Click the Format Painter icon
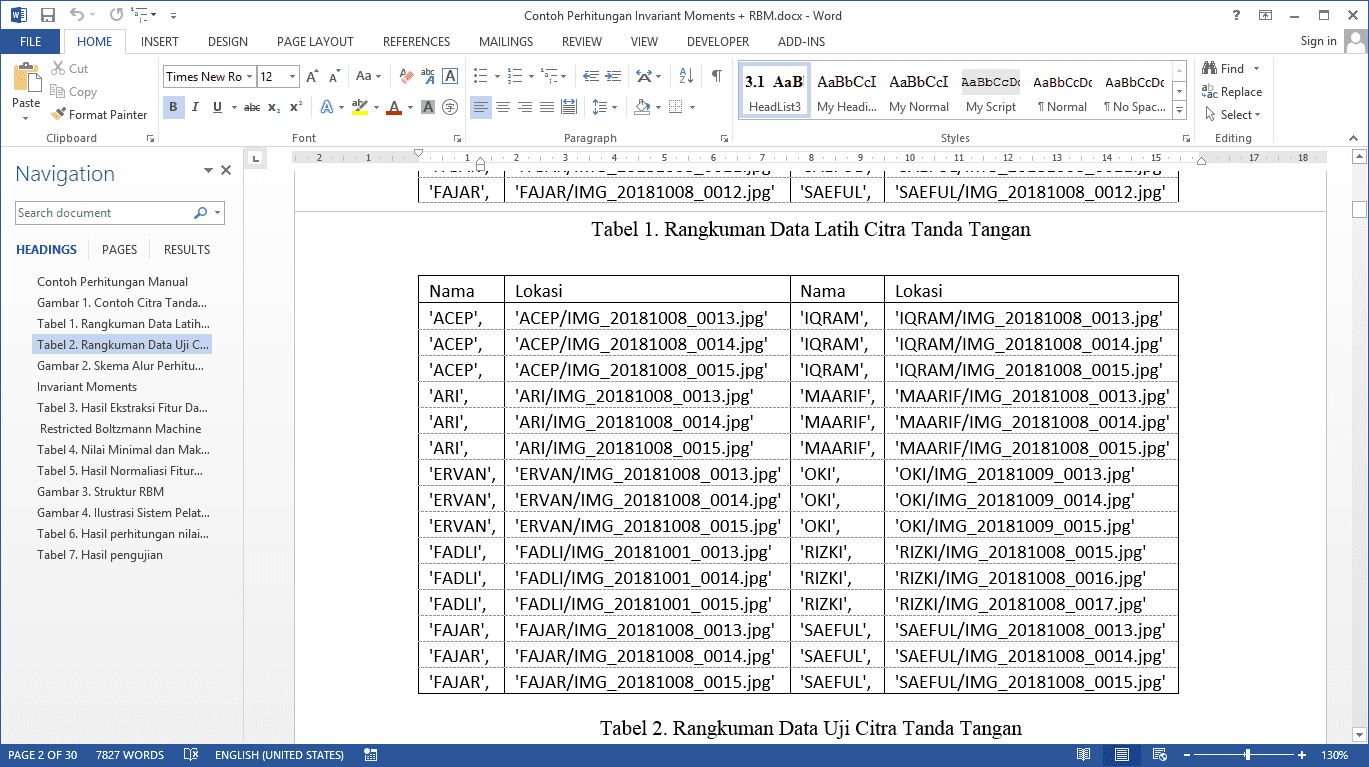 (x=58, y=115)
